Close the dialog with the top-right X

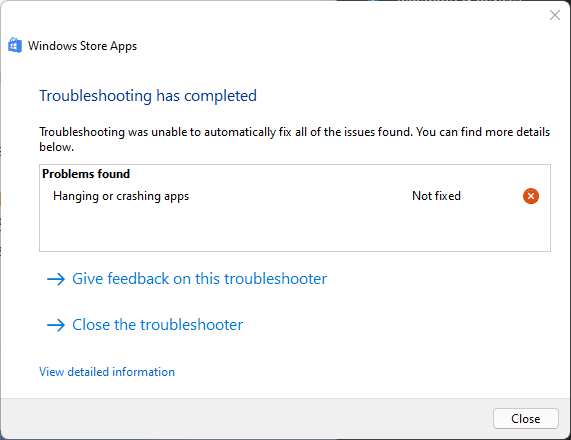point(555,15)
